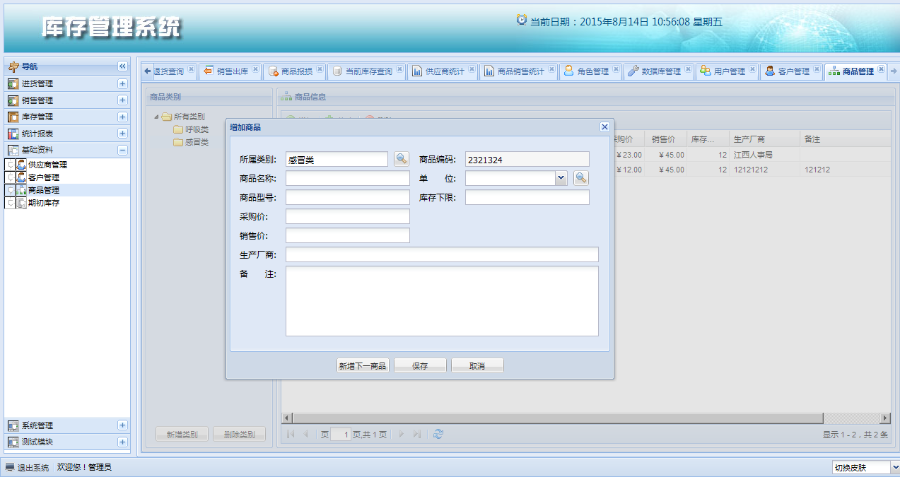Viewport: 900px width, 477px height.
Task: Close the 销售出库 tab
Action: 255,69
